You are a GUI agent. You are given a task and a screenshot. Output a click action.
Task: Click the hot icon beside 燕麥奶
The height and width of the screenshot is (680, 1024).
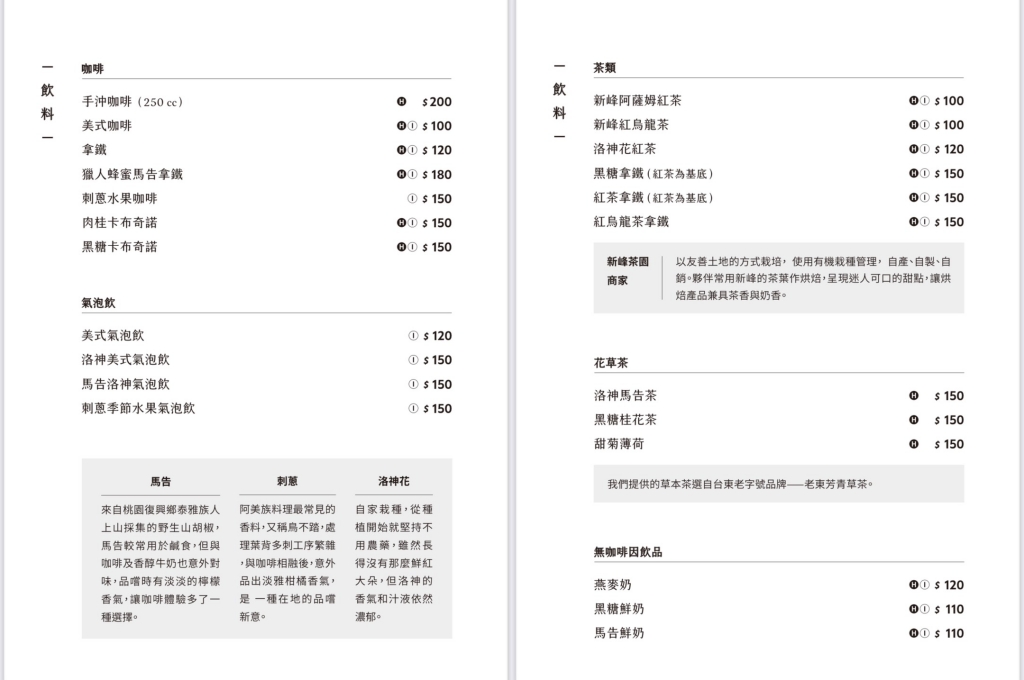tap(914, 585)
